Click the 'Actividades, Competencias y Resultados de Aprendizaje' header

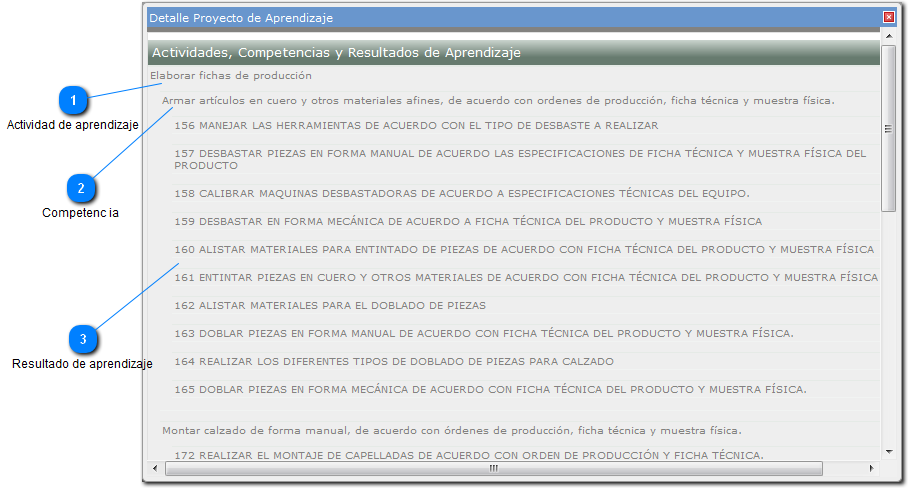click(514, 53)
